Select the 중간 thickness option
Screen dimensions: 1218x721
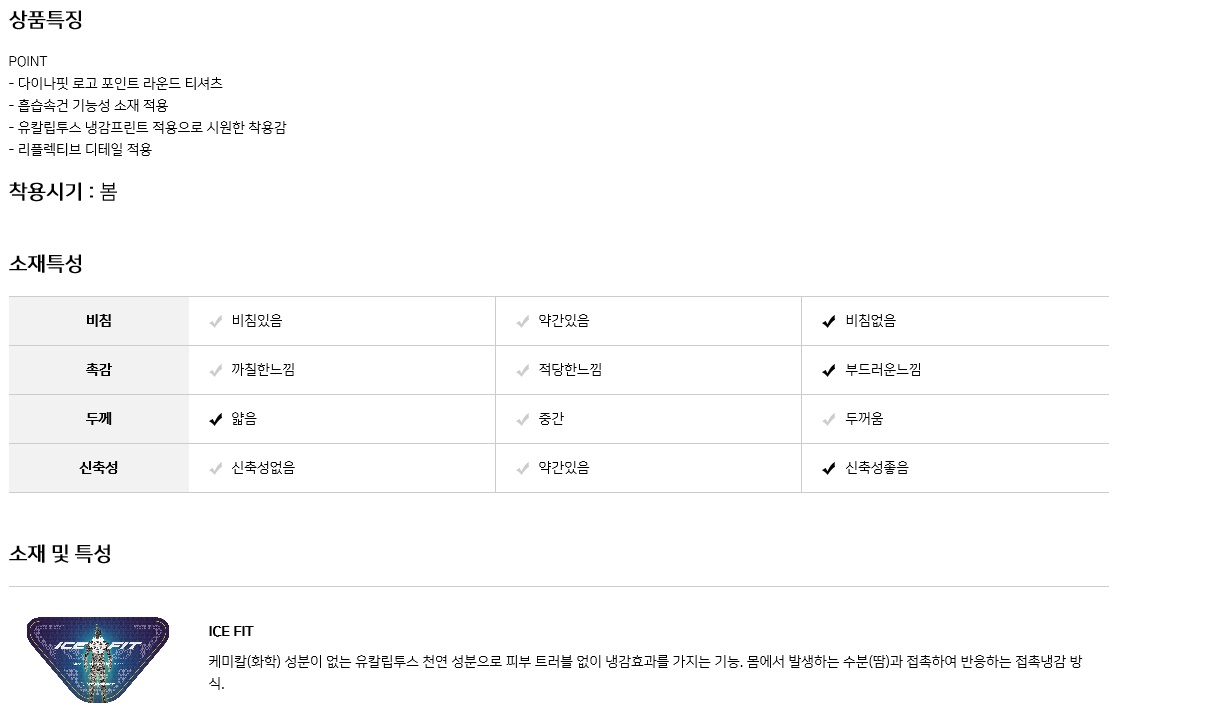pos(551,419)
